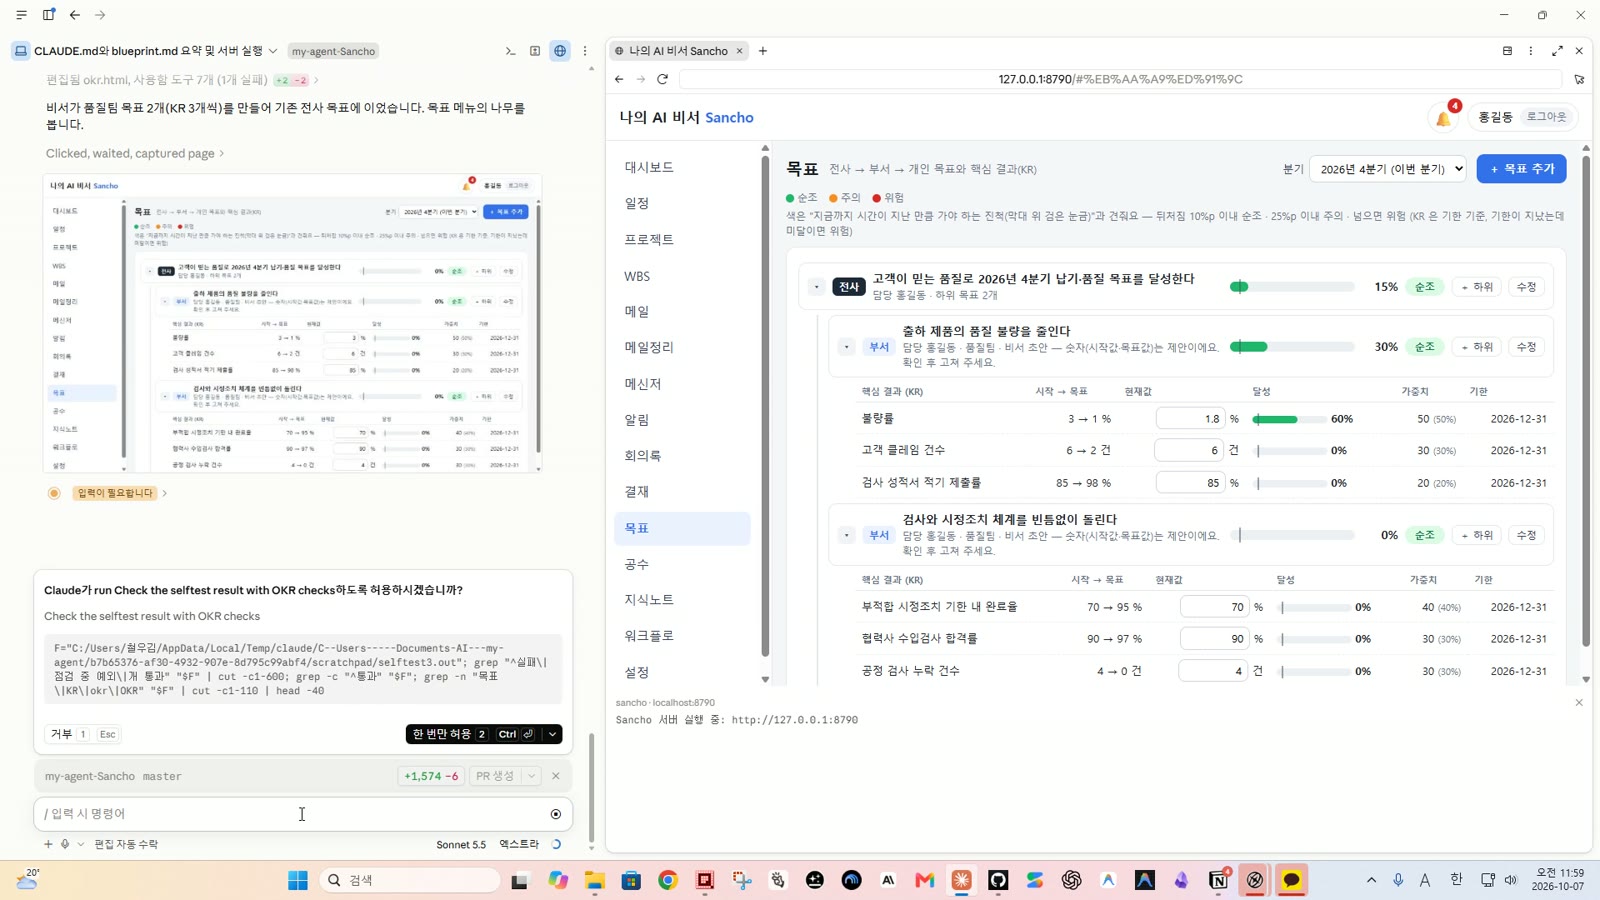1600x900 pixels.
Task: Click the 불량률 current value field 1.8
Action: pos(1191,419)
